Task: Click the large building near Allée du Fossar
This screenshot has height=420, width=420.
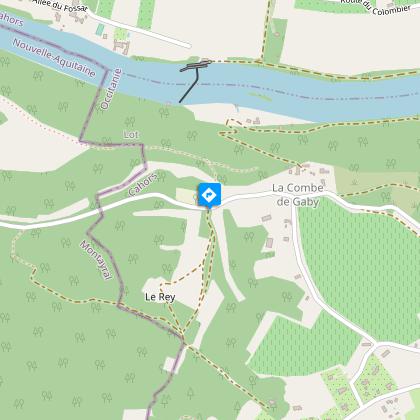Action: (121, 47)
